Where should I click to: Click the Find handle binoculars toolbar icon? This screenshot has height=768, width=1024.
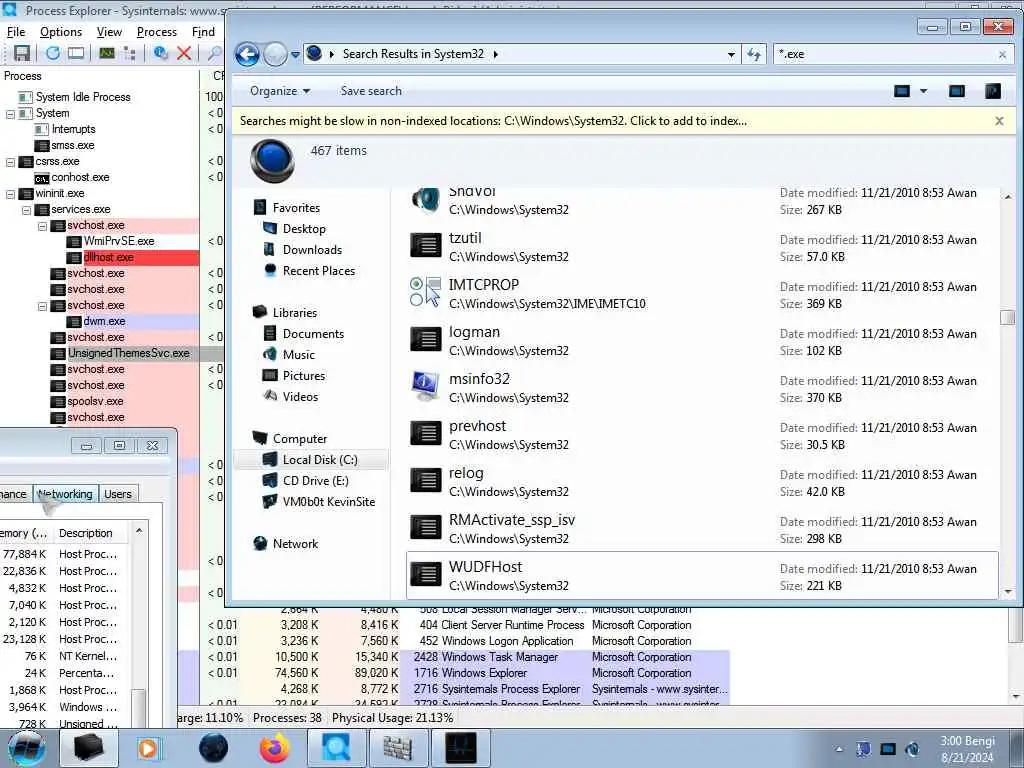click(214, 53)
